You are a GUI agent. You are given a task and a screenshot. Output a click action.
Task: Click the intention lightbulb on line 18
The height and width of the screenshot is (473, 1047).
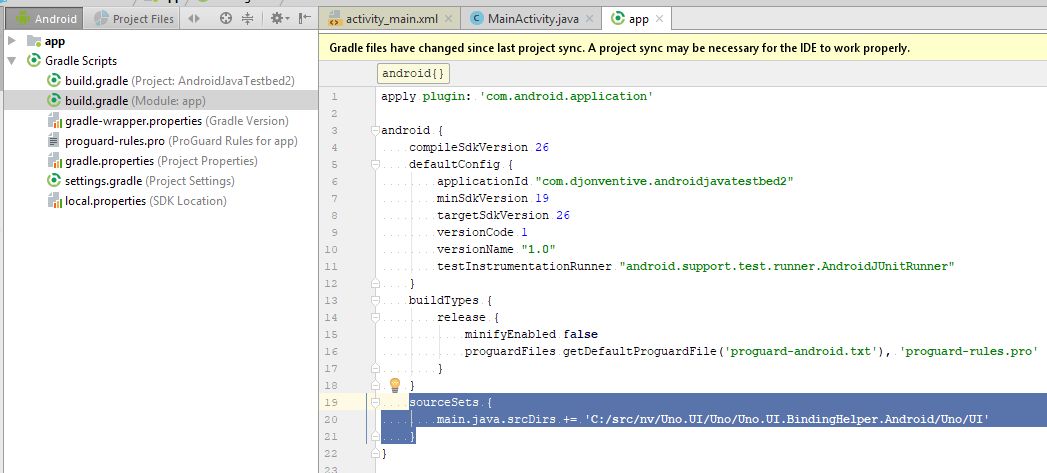click(395, 385)
